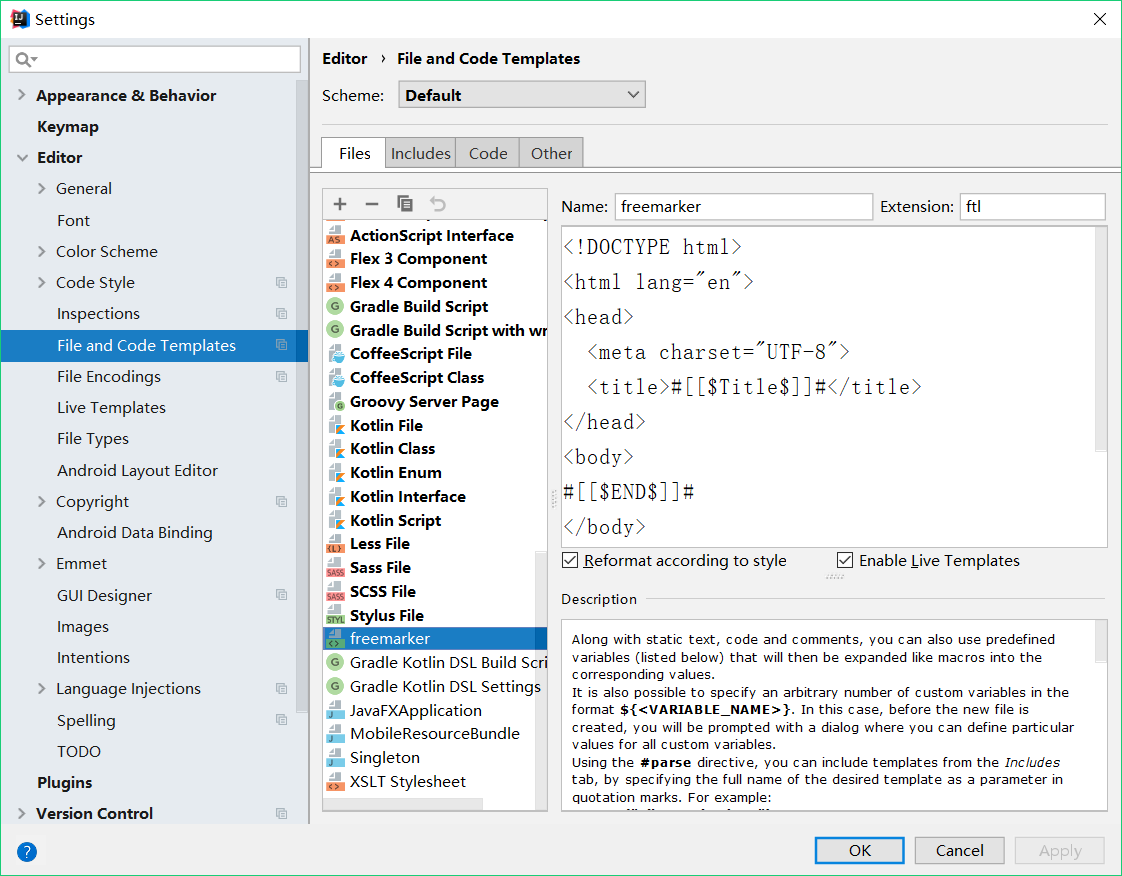Expand Appearance & Behavior section
This screenshot has height=876, width=1122.
[x=21, y=95]
